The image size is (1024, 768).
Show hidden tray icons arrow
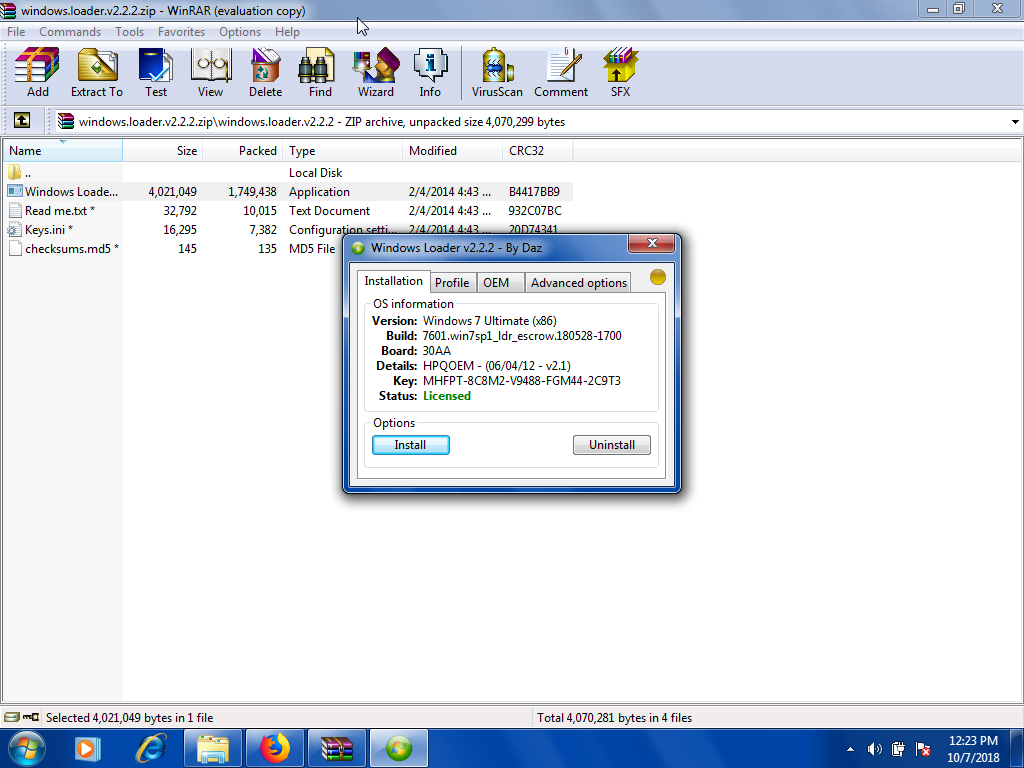[850, 749]
